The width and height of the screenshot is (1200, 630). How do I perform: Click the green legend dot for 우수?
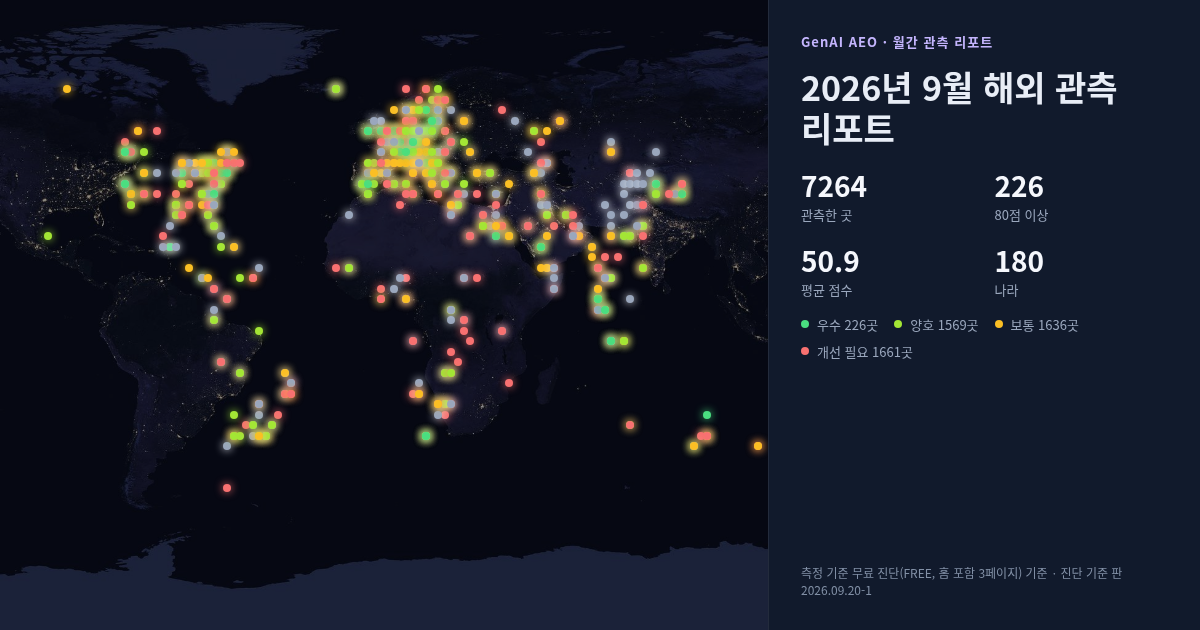click(x=805, y=324)
